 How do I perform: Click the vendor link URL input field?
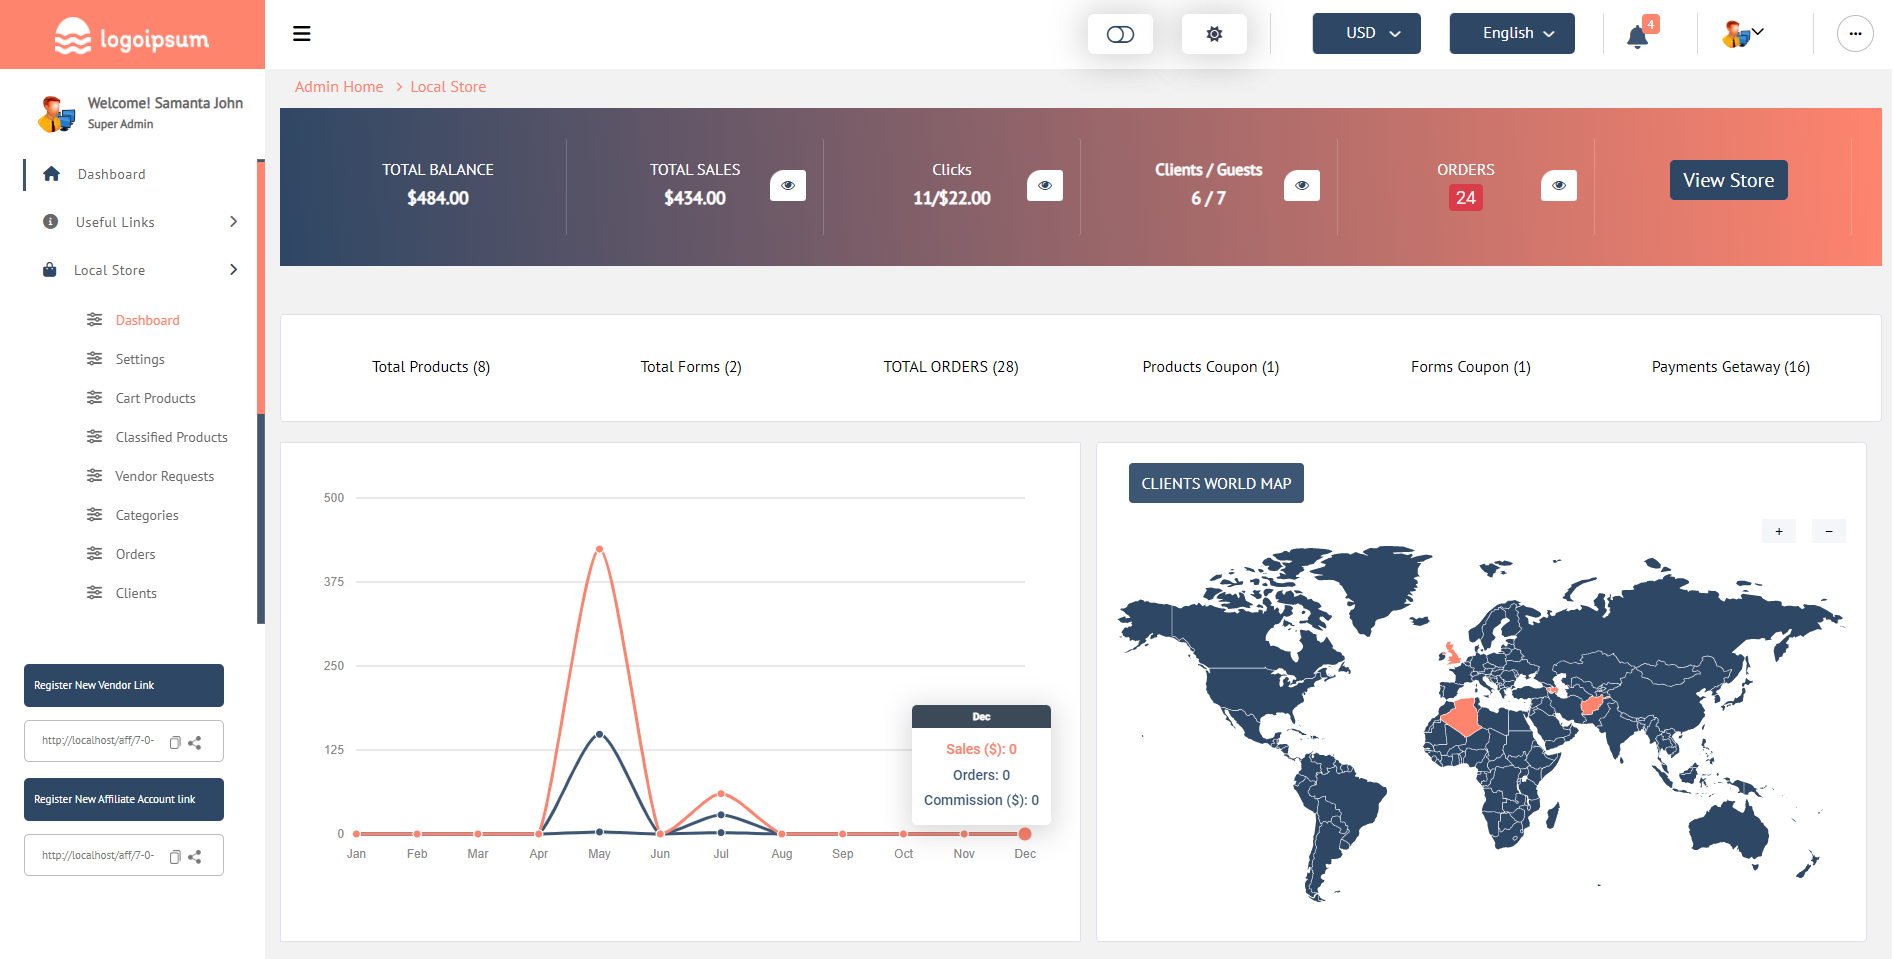coord(100,742)
